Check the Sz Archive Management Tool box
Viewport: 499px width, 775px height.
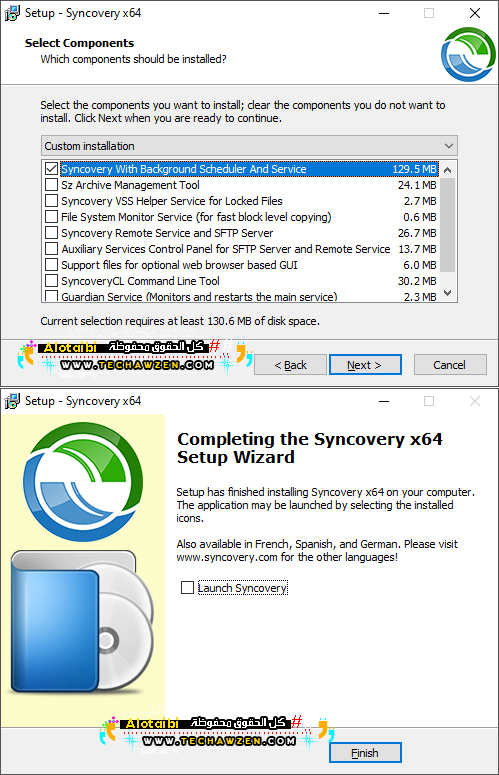(51, 185)
